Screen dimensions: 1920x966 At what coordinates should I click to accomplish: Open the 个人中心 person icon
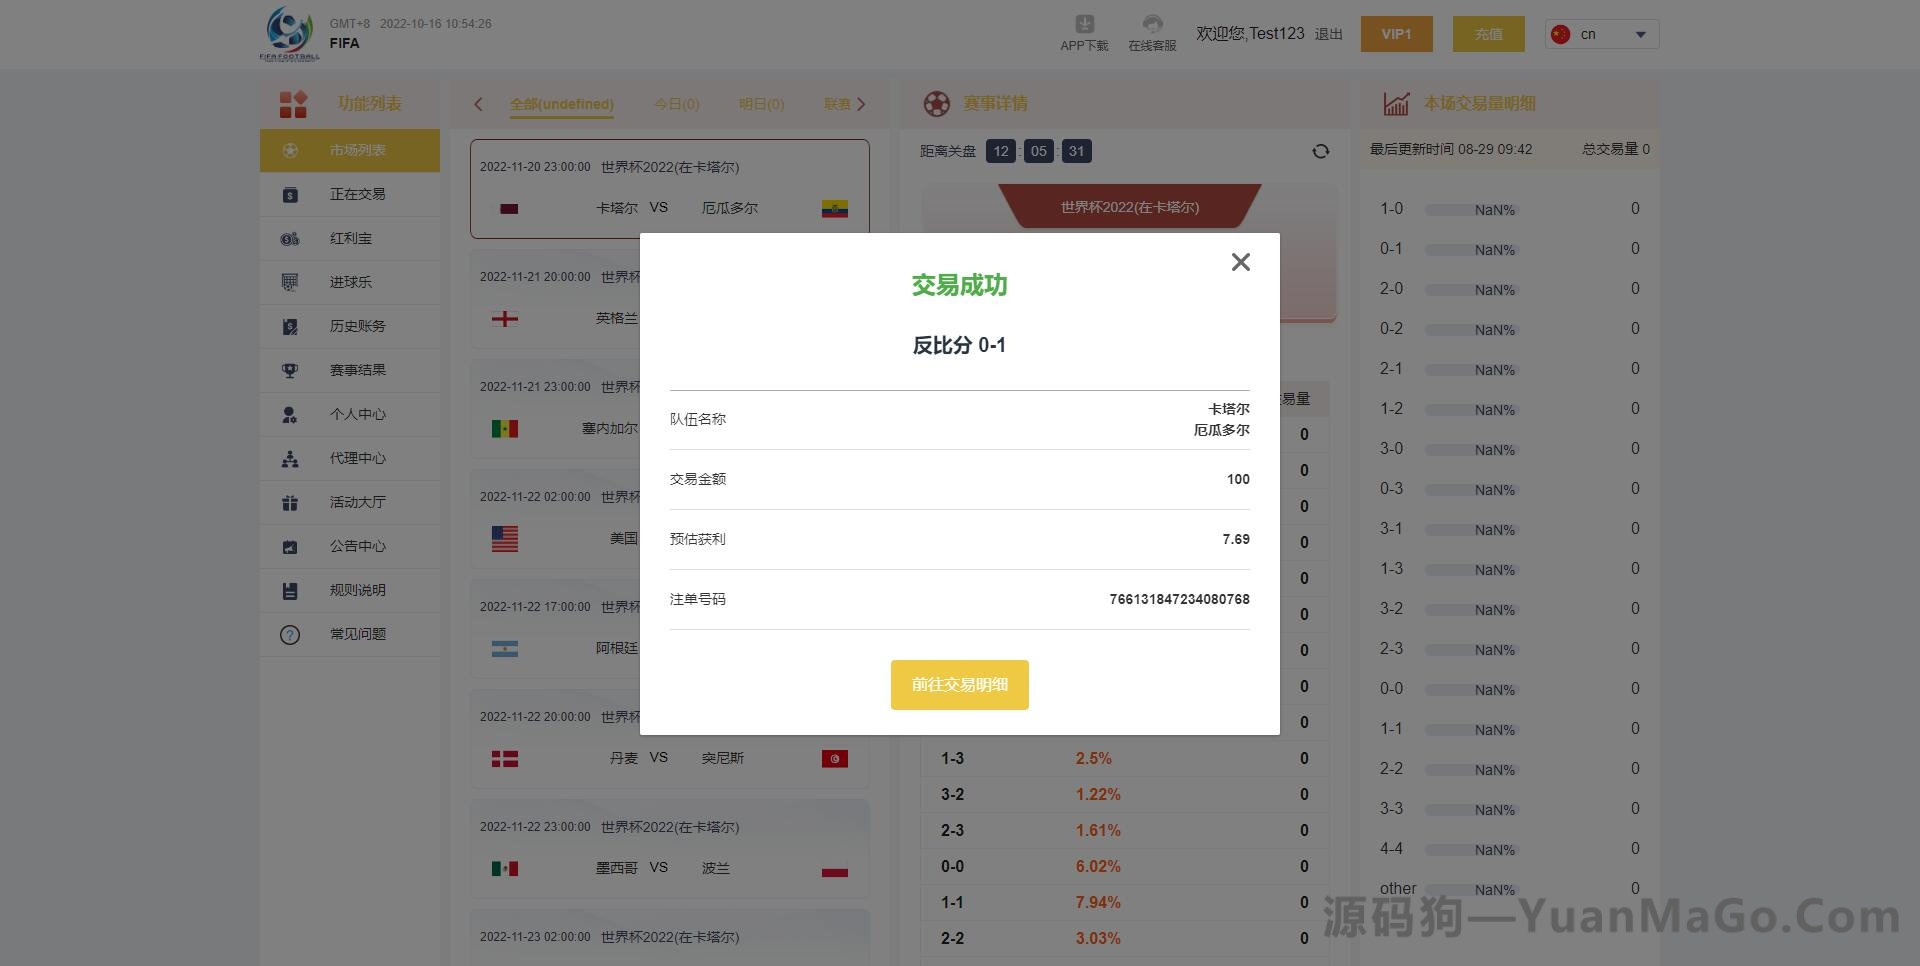[289, 414]
